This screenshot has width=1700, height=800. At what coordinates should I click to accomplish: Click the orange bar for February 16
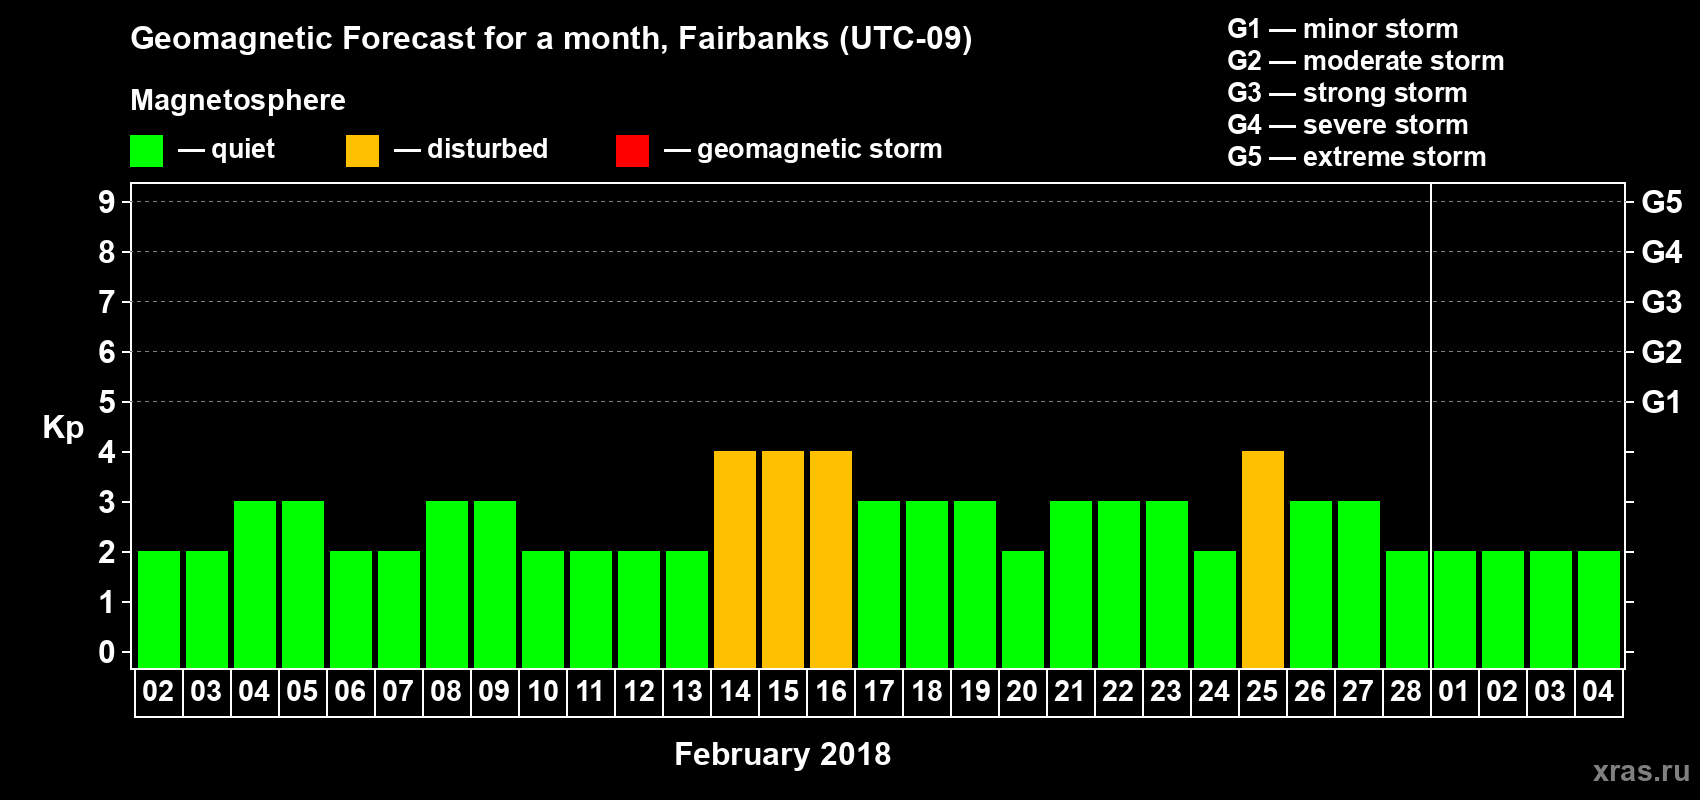(x=831, y=559)
